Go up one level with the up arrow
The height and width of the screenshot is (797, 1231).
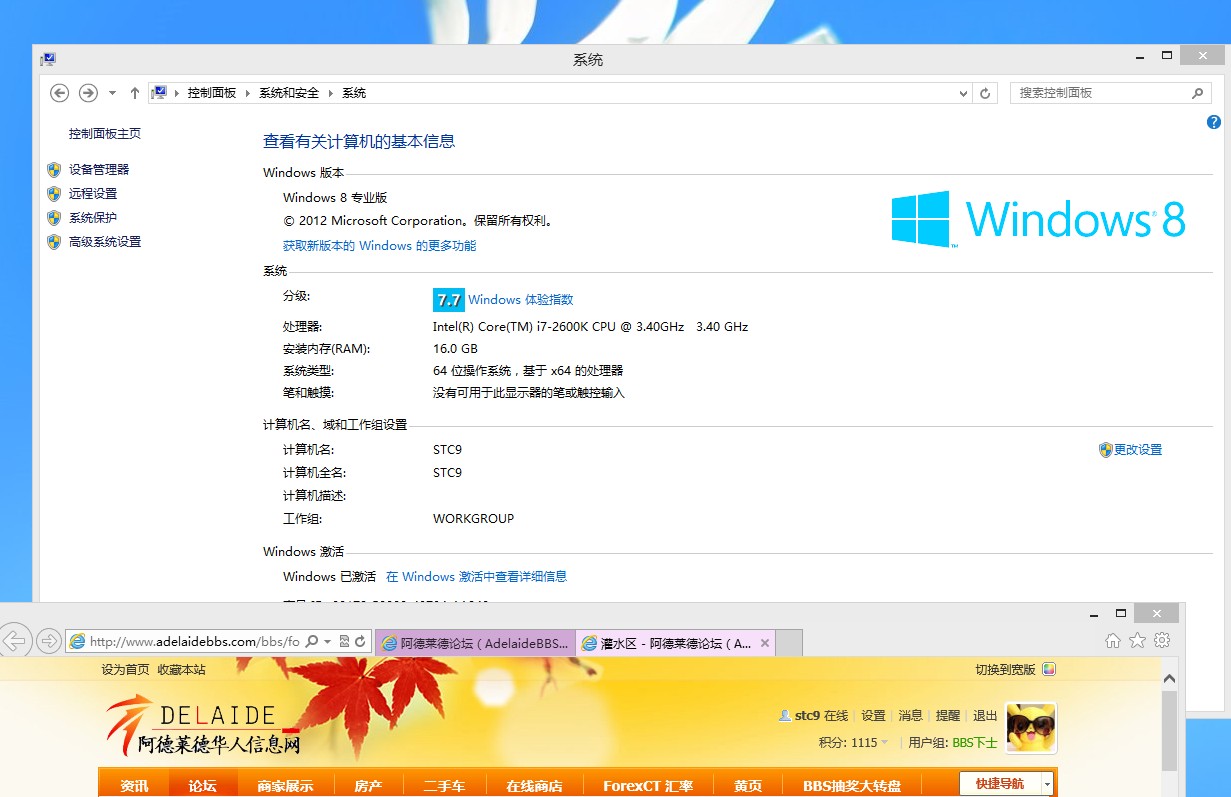point(135,93)
